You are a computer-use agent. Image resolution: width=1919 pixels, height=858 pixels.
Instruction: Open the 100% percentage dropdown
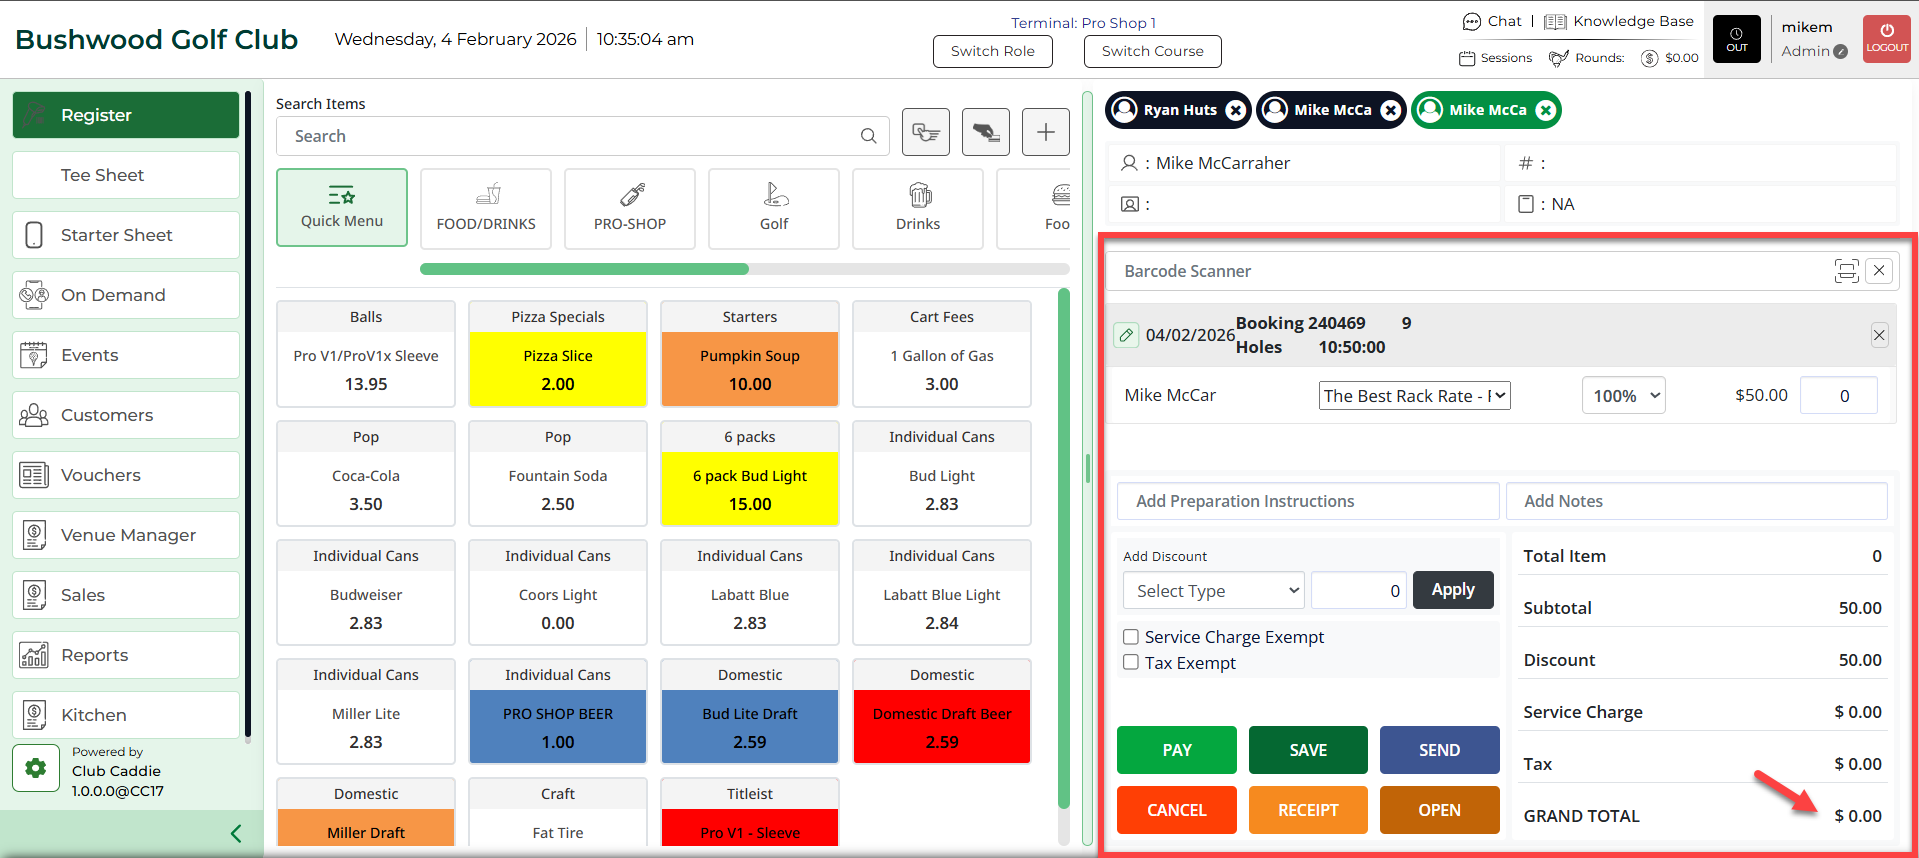(x=1623, y=396)
